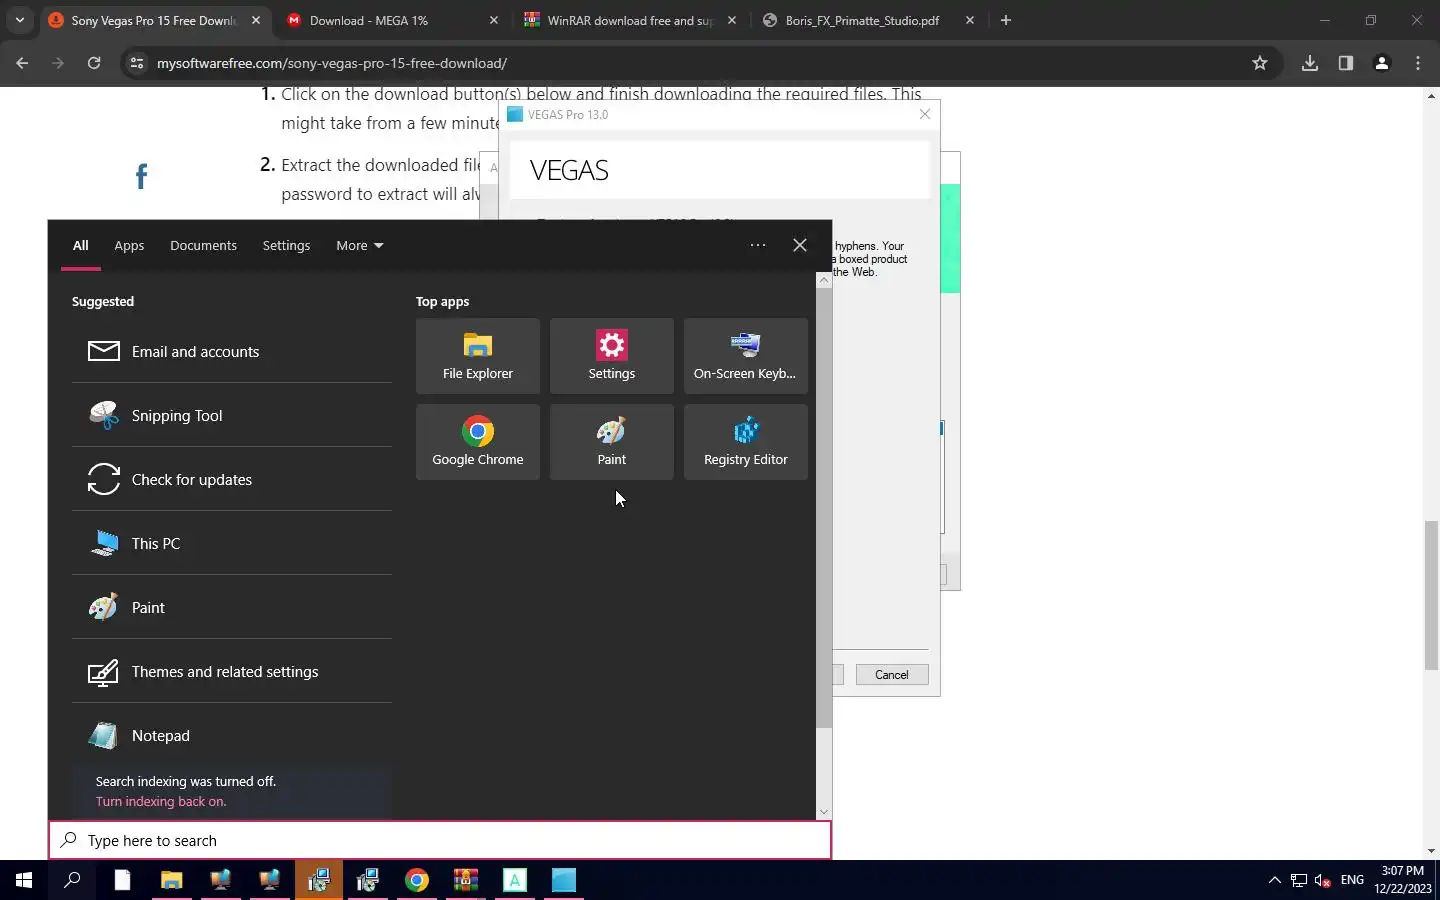Click the Windows Start button
The height and width of the screenshot is (900, 1440).
(x=24, y=880)
